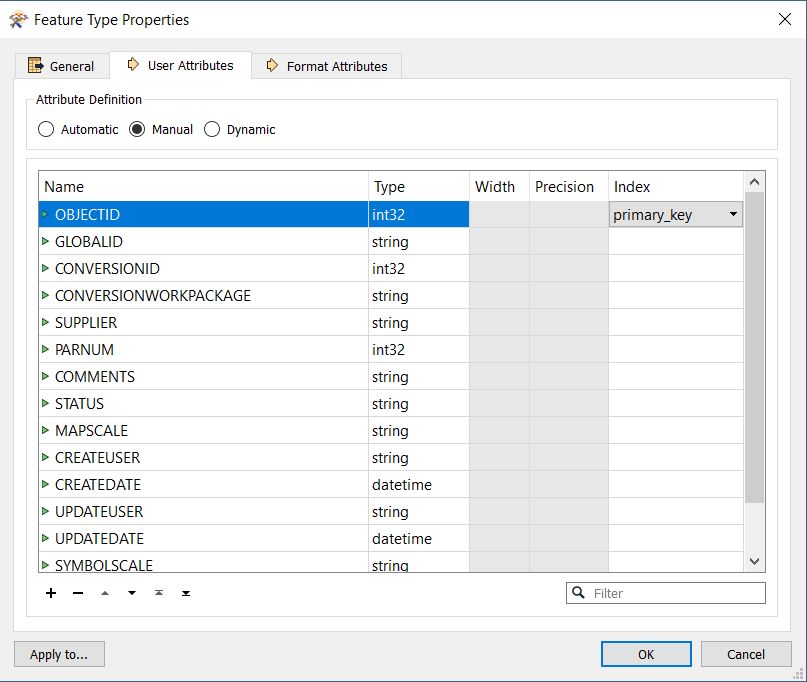Add a new attribute with the plus icon
This screenshot has height=682, width=807.
click(51, 593)
